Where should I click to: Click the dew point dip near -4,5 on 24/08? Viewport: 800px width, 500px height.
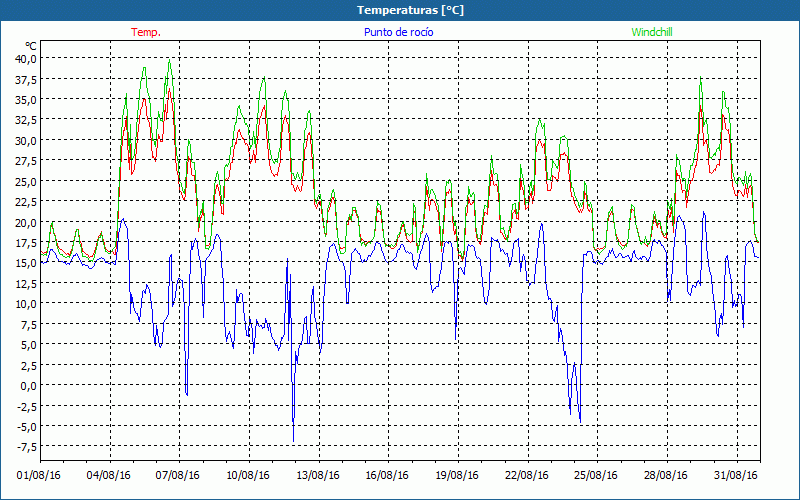tap(580, 422)
